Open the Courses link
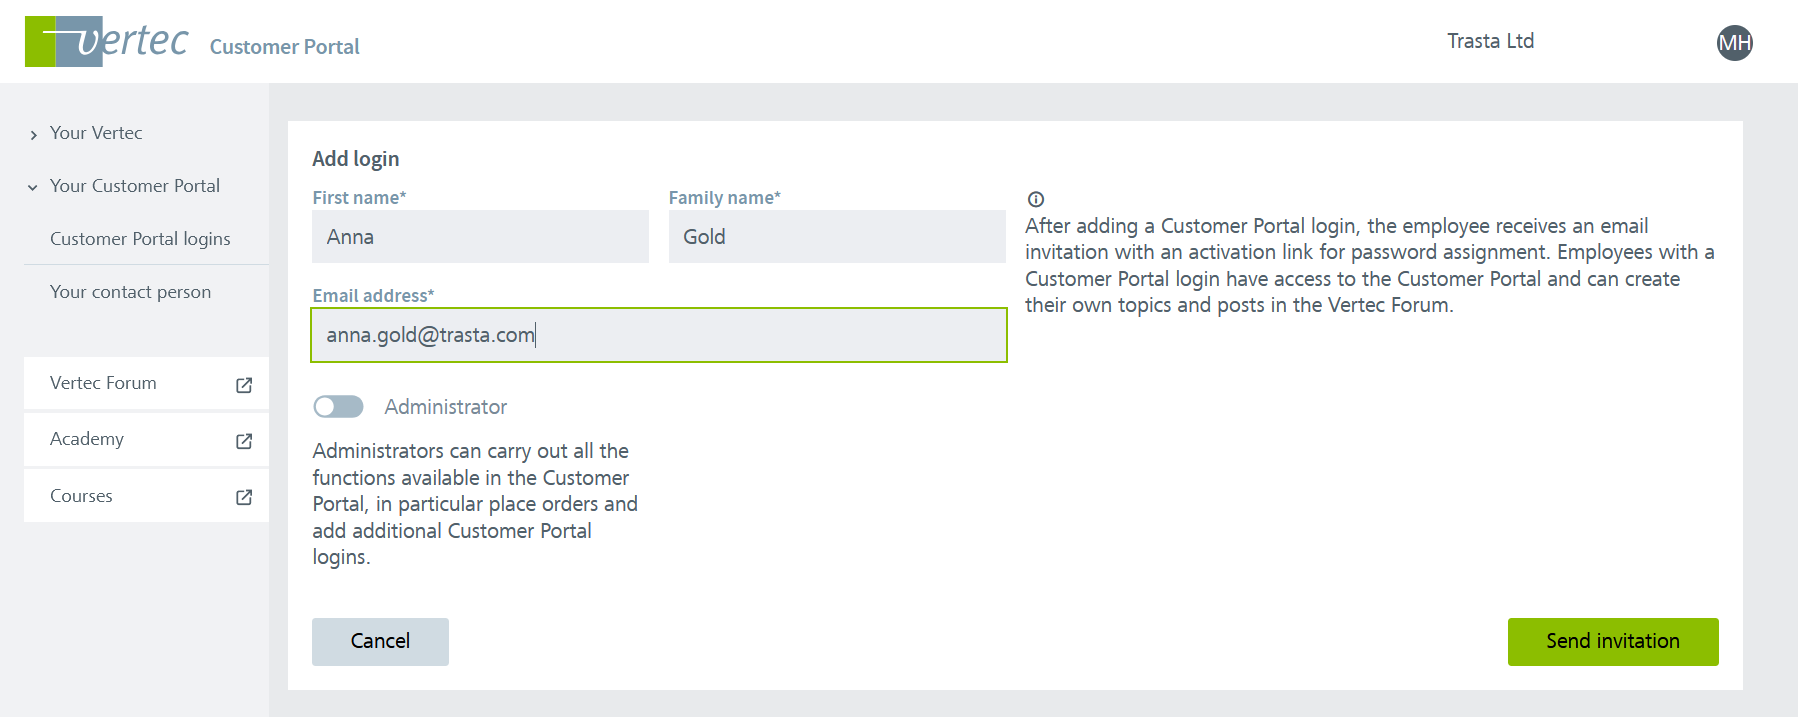 (81, 496)
